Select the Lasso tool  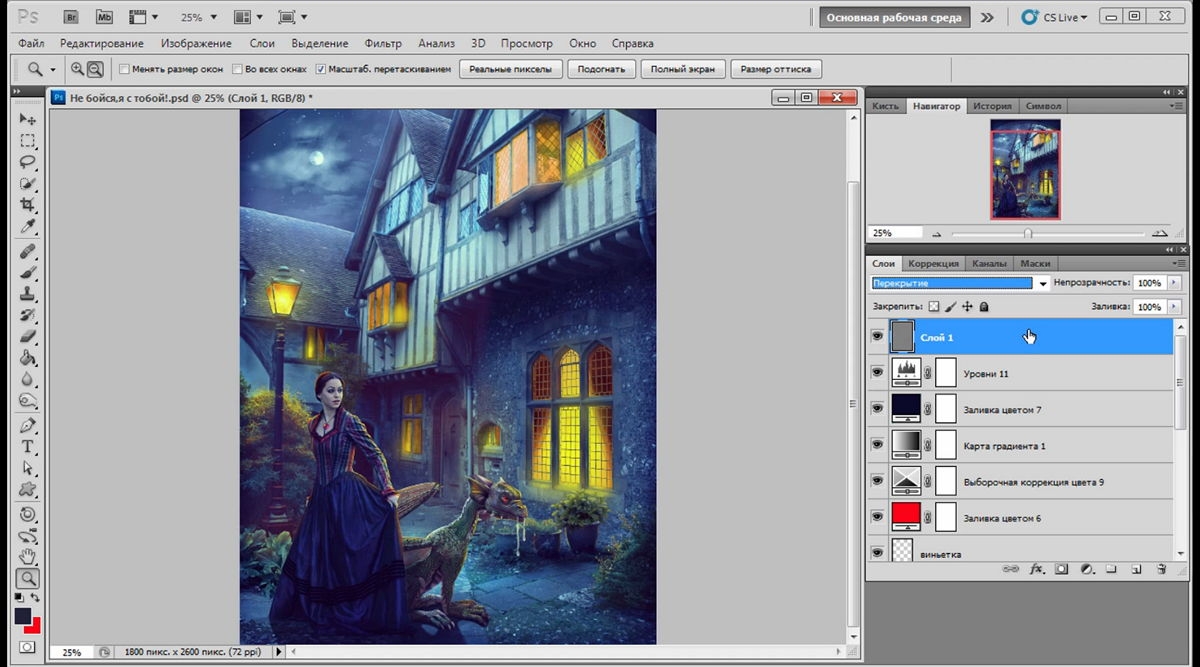(28, 162)
